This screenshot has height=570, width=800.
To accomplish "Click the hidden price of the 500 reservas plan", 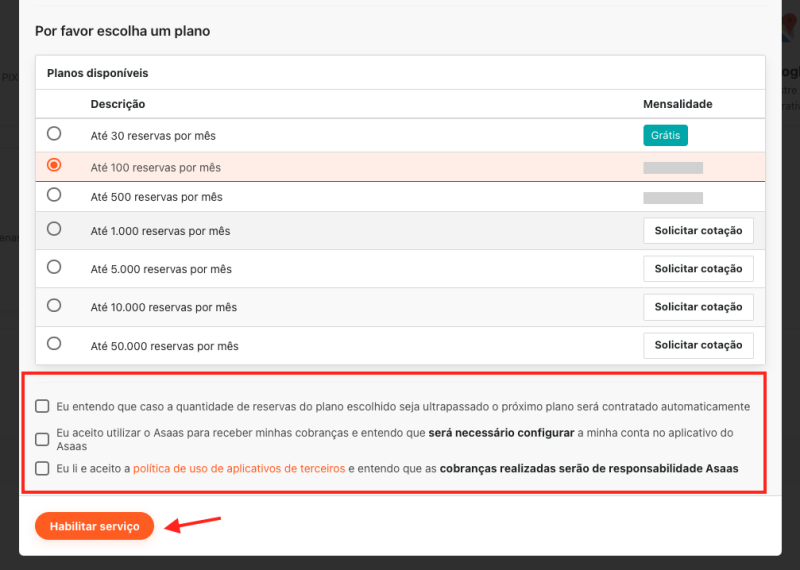I will tap(673, 198).
